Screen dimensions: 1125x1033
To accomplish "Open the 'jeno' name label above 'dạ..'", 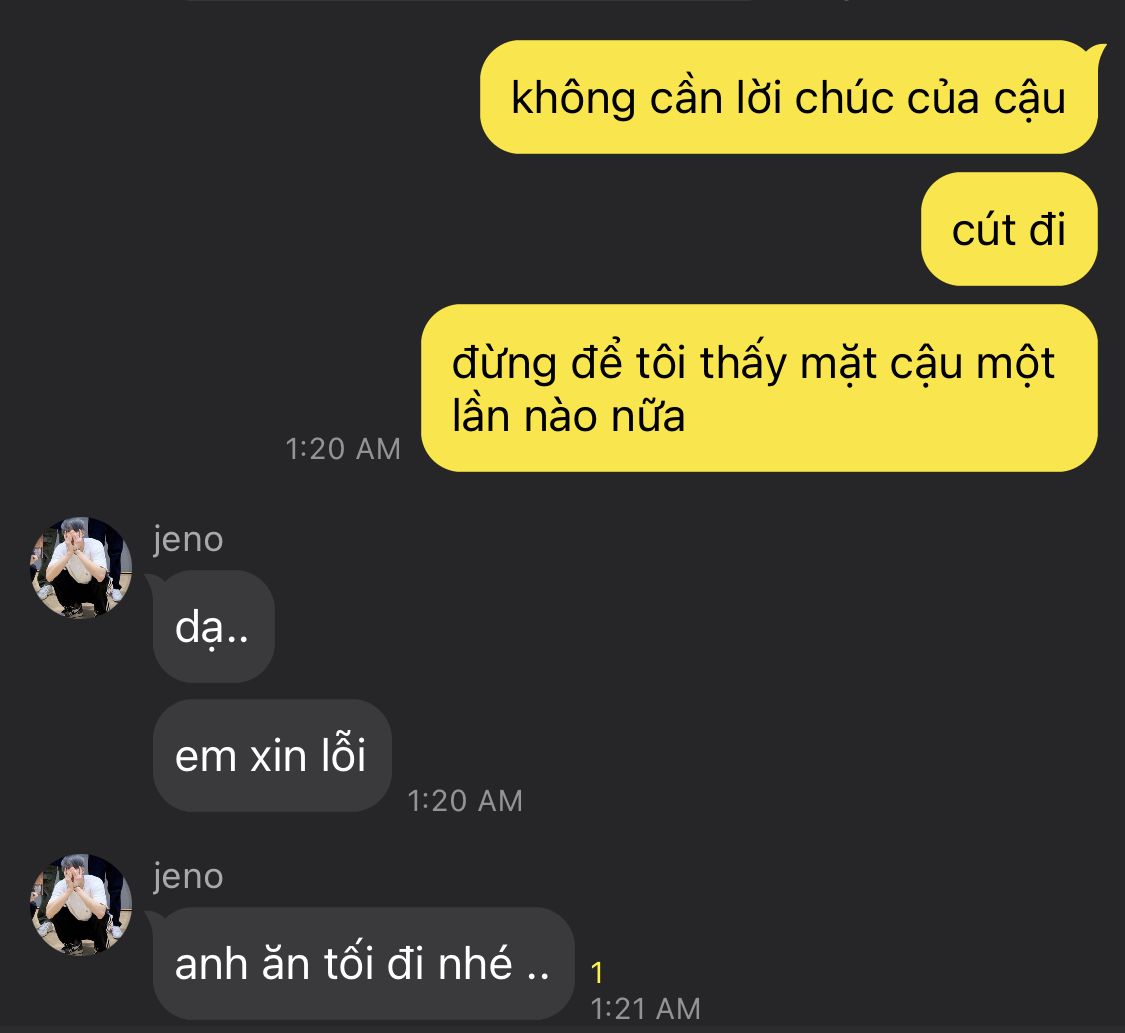I will click(x=188, y=539).
